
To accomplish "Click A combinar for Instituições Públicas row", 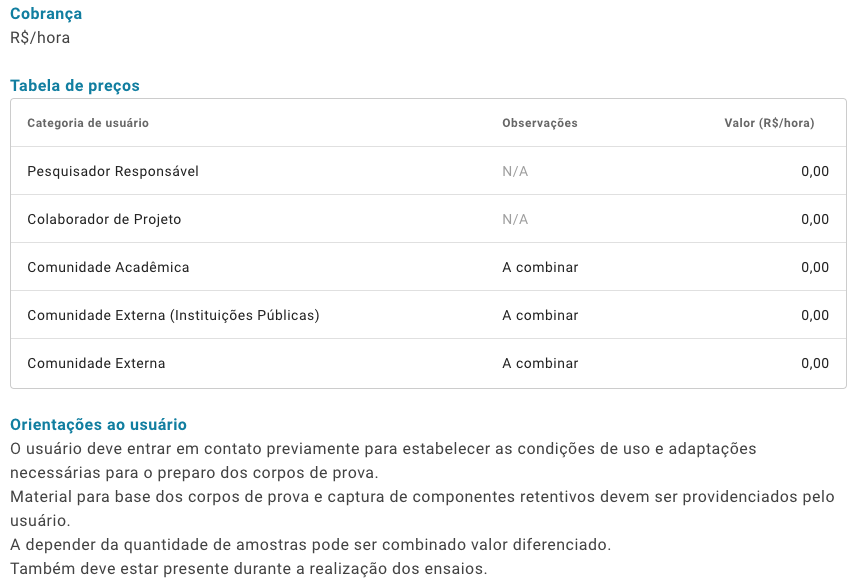I will click(x=540, y=316).
